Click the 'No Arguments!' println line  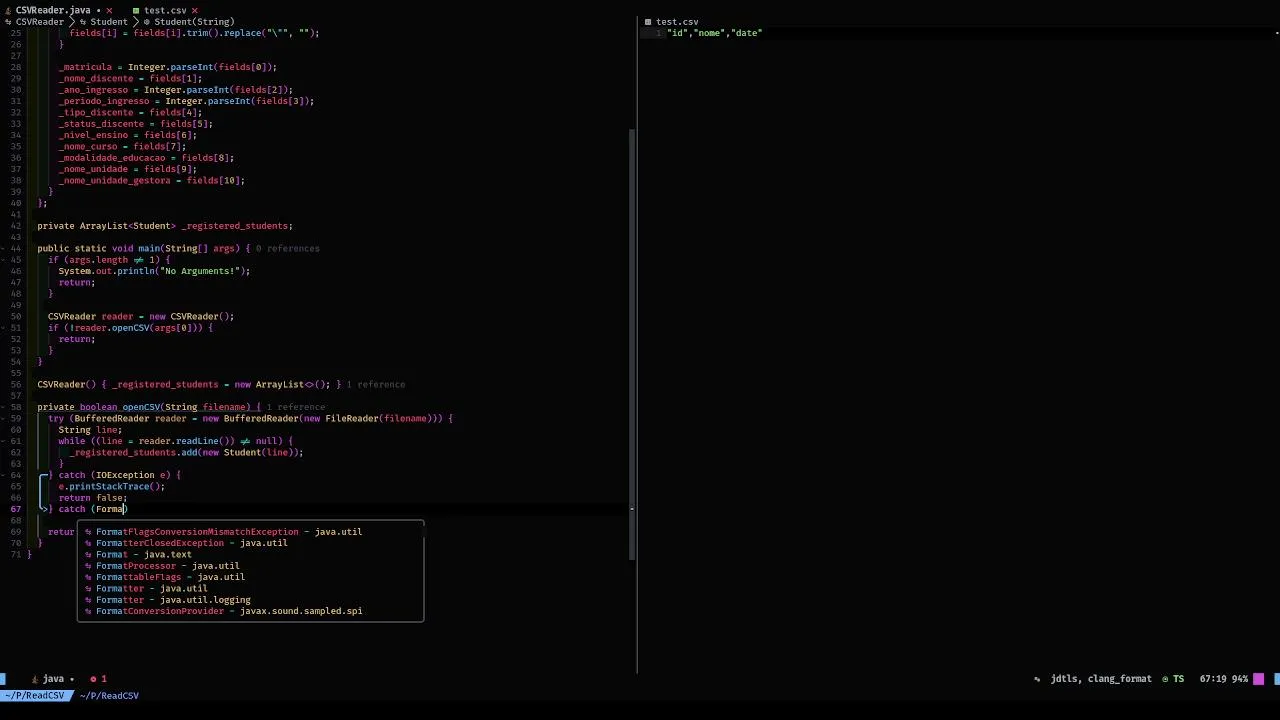[154, 271]
